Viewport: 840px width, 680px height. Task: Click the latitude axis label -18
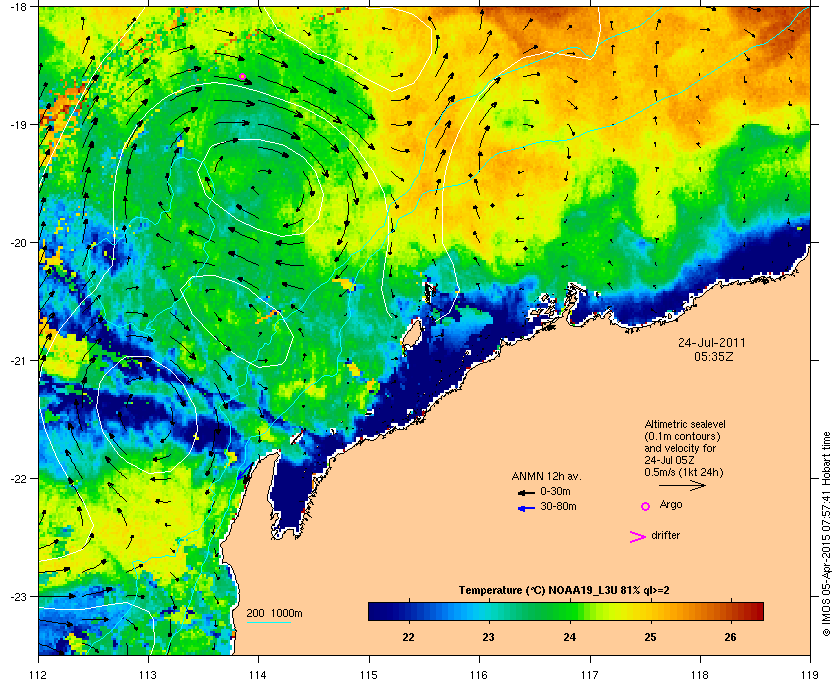[x=18, y=6]
